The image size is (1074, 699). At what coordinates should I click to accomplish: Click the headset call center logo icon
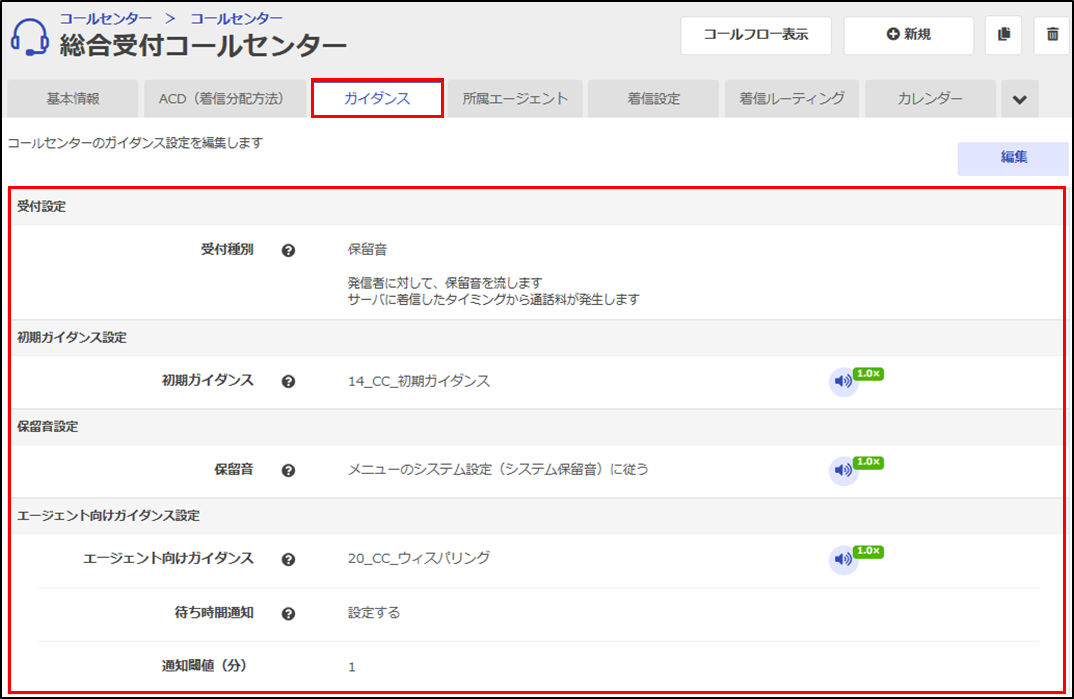(30, 37)
